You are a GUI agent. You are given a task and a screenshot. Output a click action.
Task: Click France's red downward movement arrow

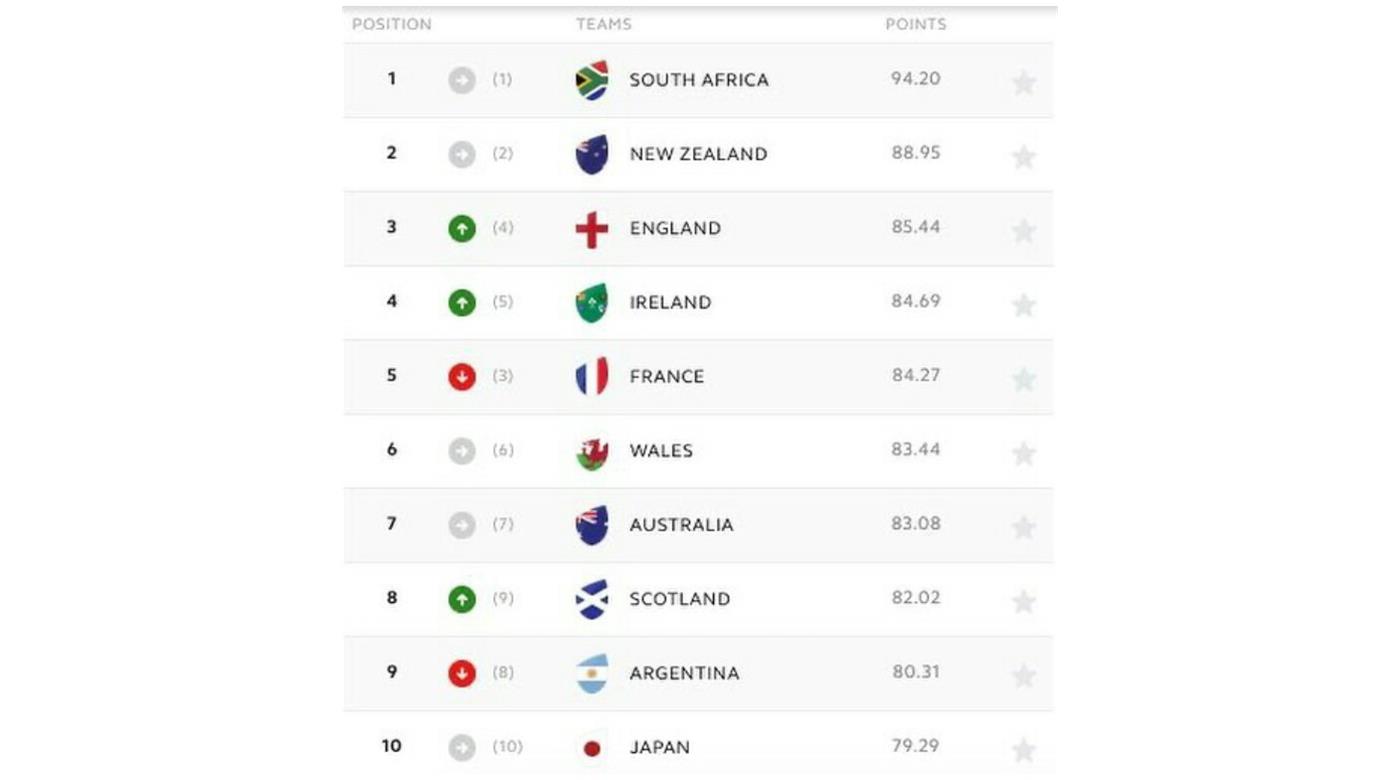click(x=461, y=376)
